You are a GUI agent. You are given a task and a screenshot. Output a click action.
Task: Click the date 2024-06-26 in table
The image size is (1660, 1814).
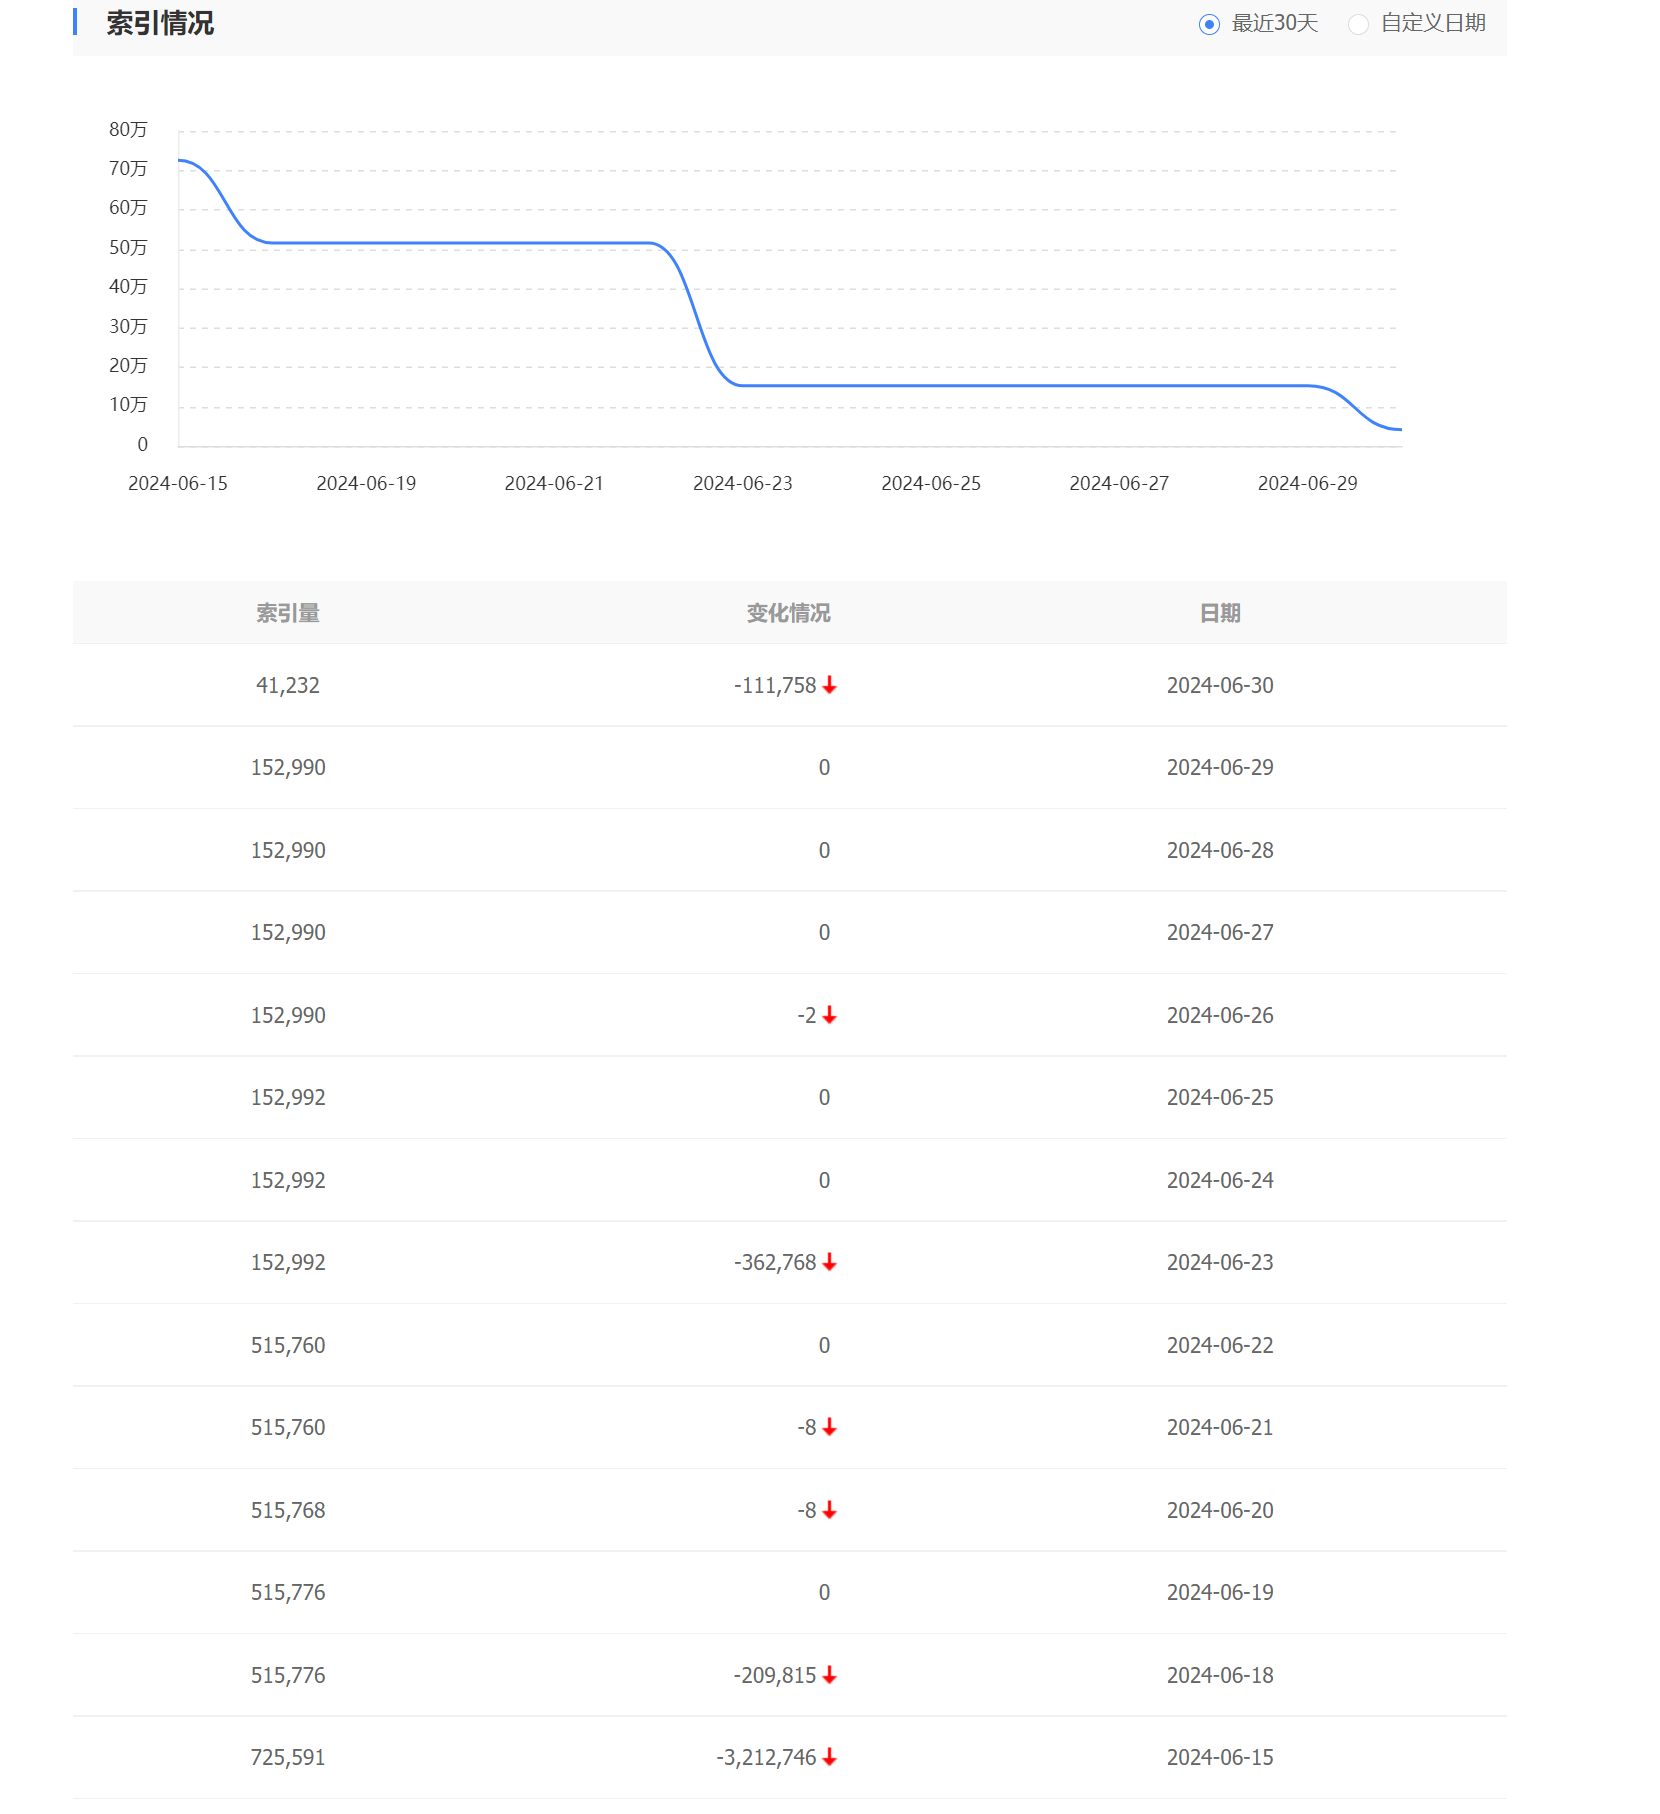tap(1220, 1015)
